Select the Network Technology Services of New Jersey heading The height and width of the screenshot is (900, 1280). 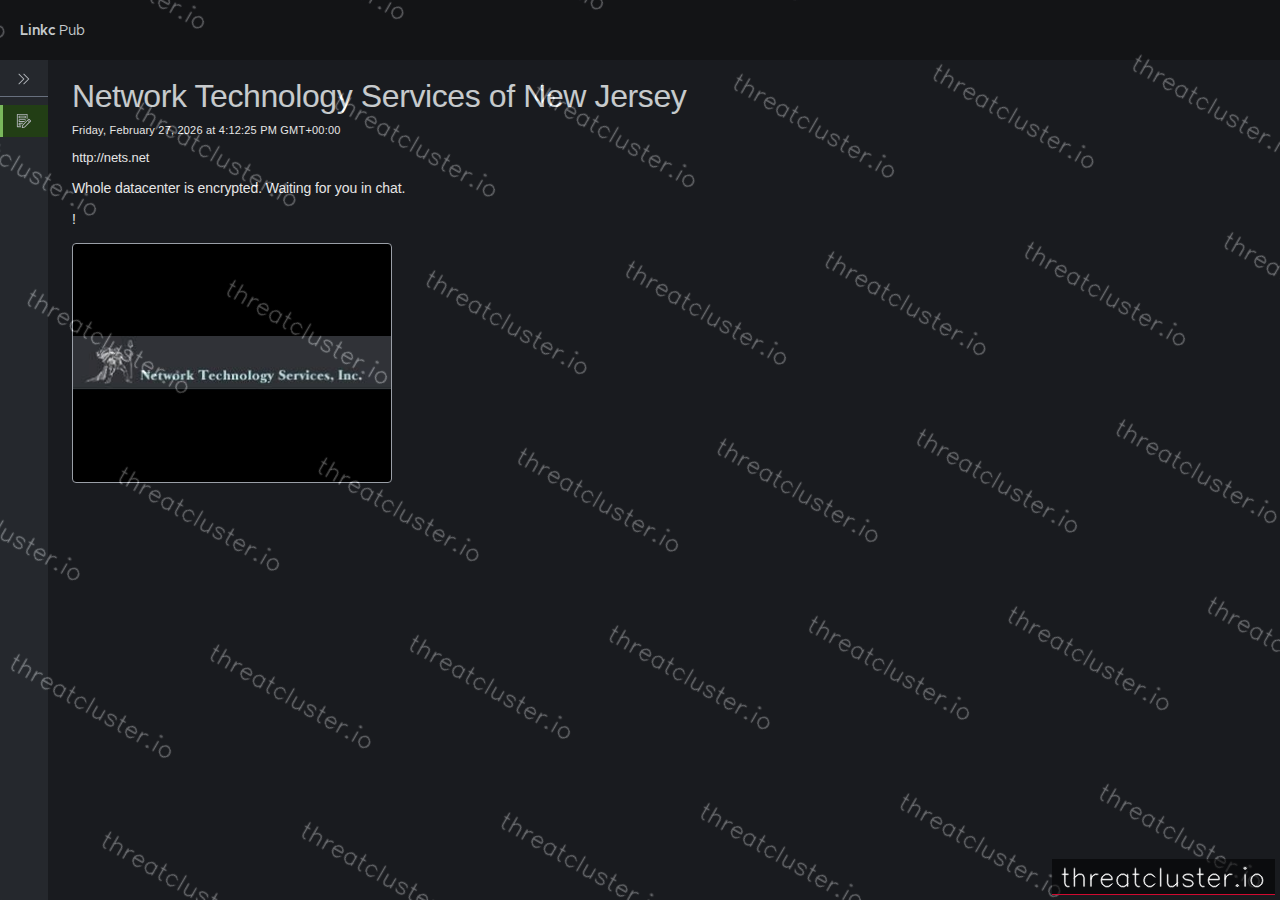click(x=379, y=97)
